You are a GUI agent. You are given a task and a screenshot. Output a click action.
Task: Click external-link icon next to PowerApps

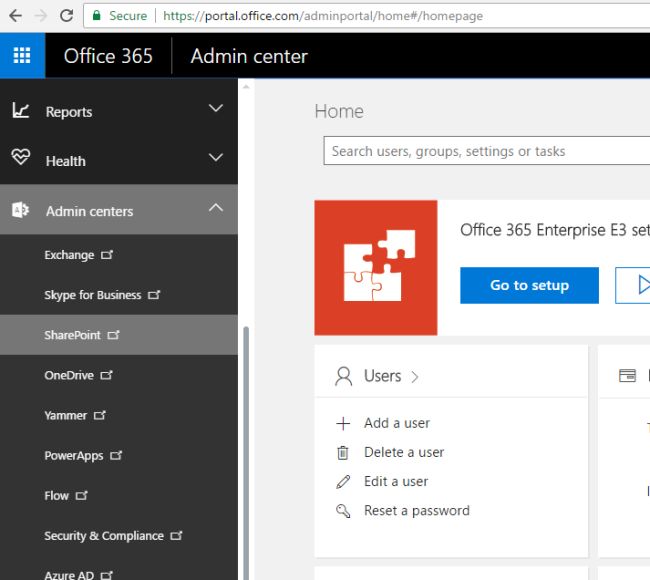(116, 455)
